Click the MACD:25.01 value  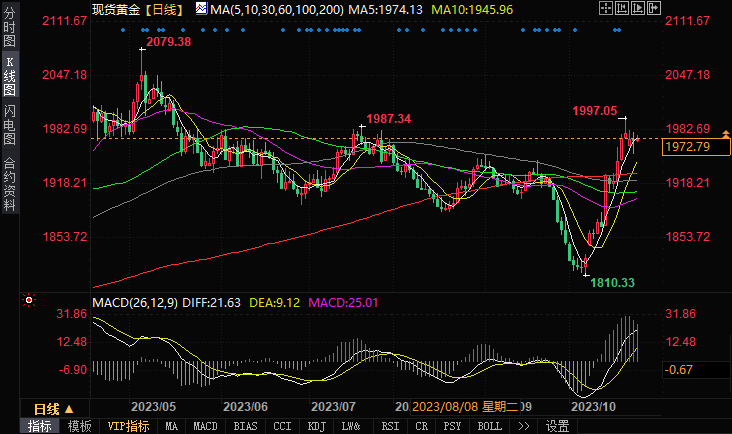click(x=343, y=302)
